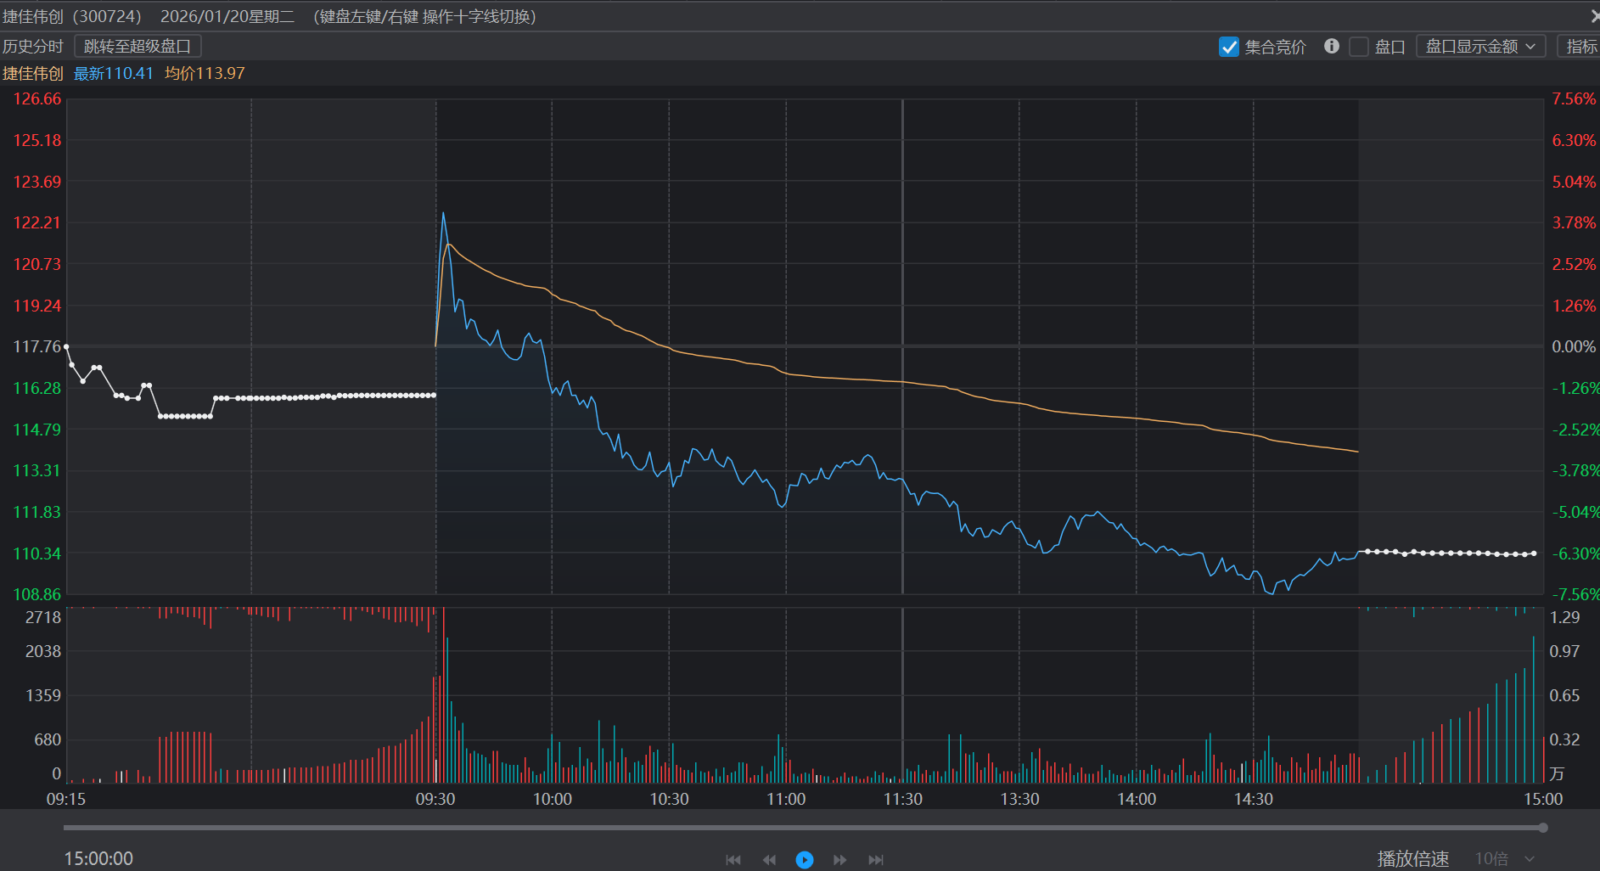The width and height of the screenshot is (1600, 871).
Task: Click 跳转至超级盘口 button
Action: (138, 47)
